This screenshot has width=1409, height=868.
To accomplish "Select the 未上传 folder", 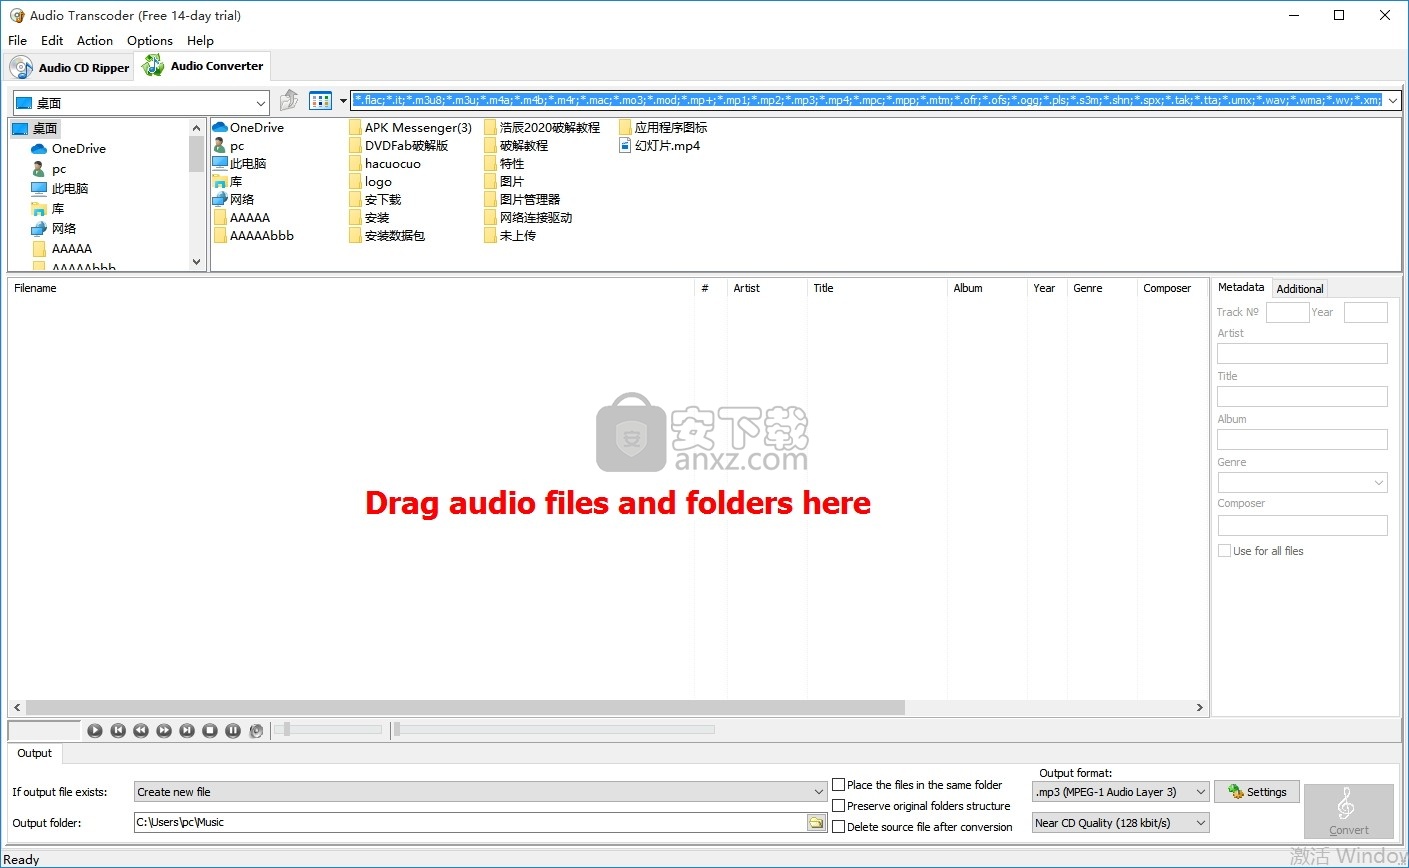I will pos(510,235).
